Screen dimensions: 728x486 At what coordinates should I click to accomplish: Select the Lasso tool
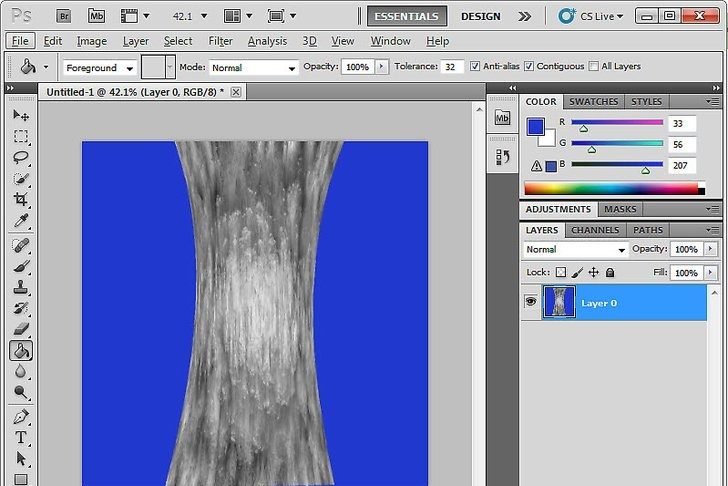[21, 157]
